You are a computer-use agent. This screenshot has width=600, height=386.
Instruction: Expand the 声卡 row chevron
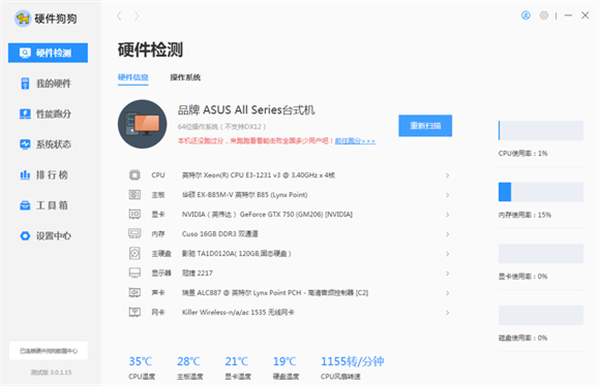tap(447, 293)
